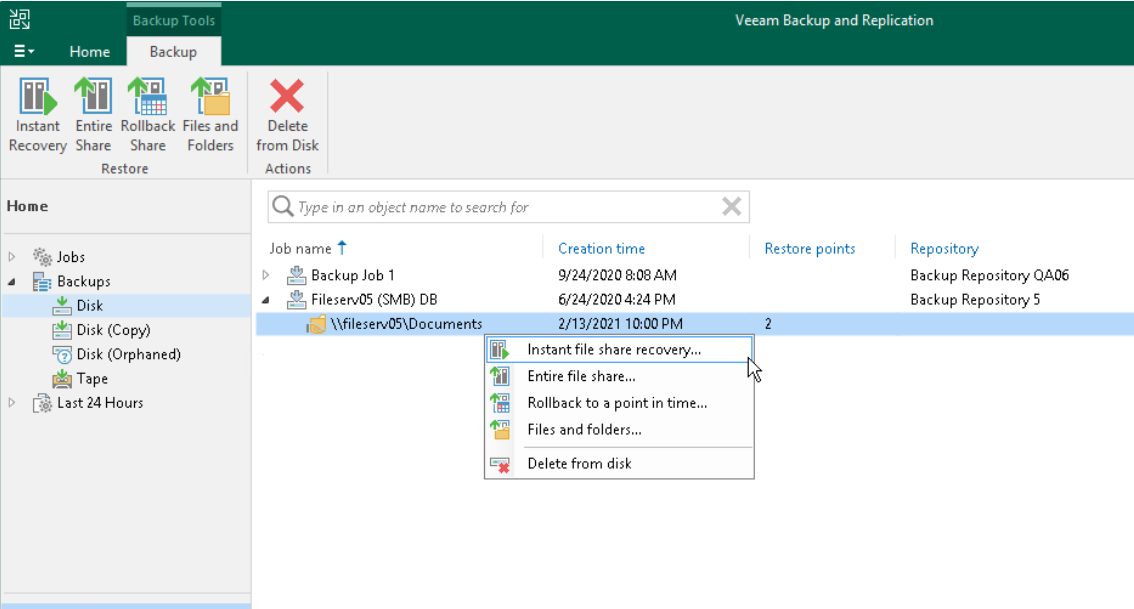Screen dimensions: 1134x609
Task: Sort by the Job name column header
Action: click(x=300, y=248)
